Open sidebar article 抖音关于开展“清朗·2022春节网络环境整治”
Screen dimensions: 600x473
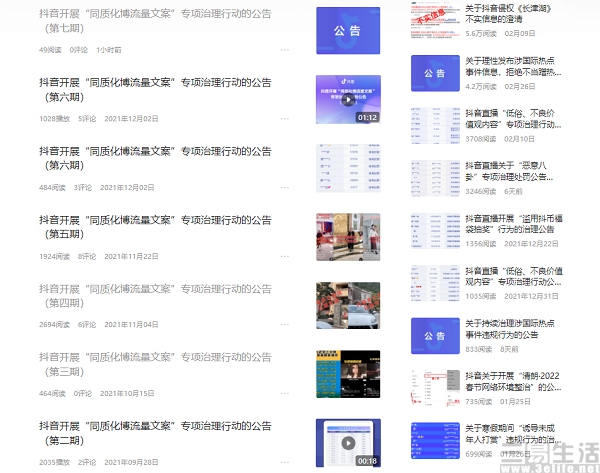tap(513, 382)
